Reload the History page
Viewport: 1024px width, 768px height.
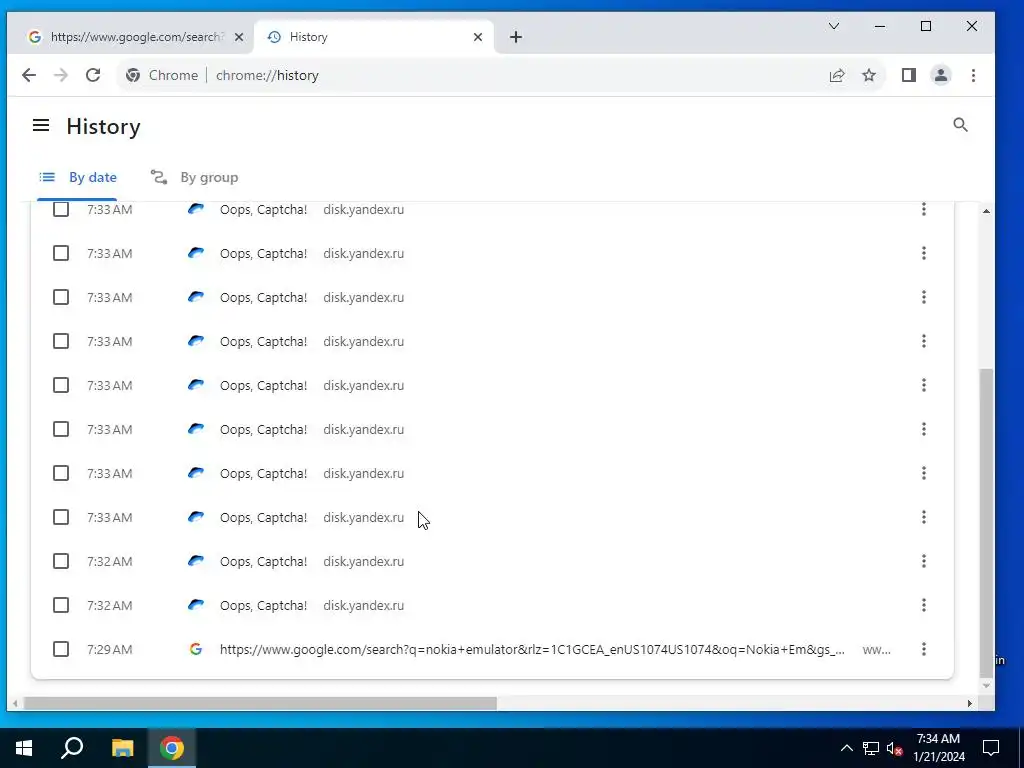click(93, 75)
